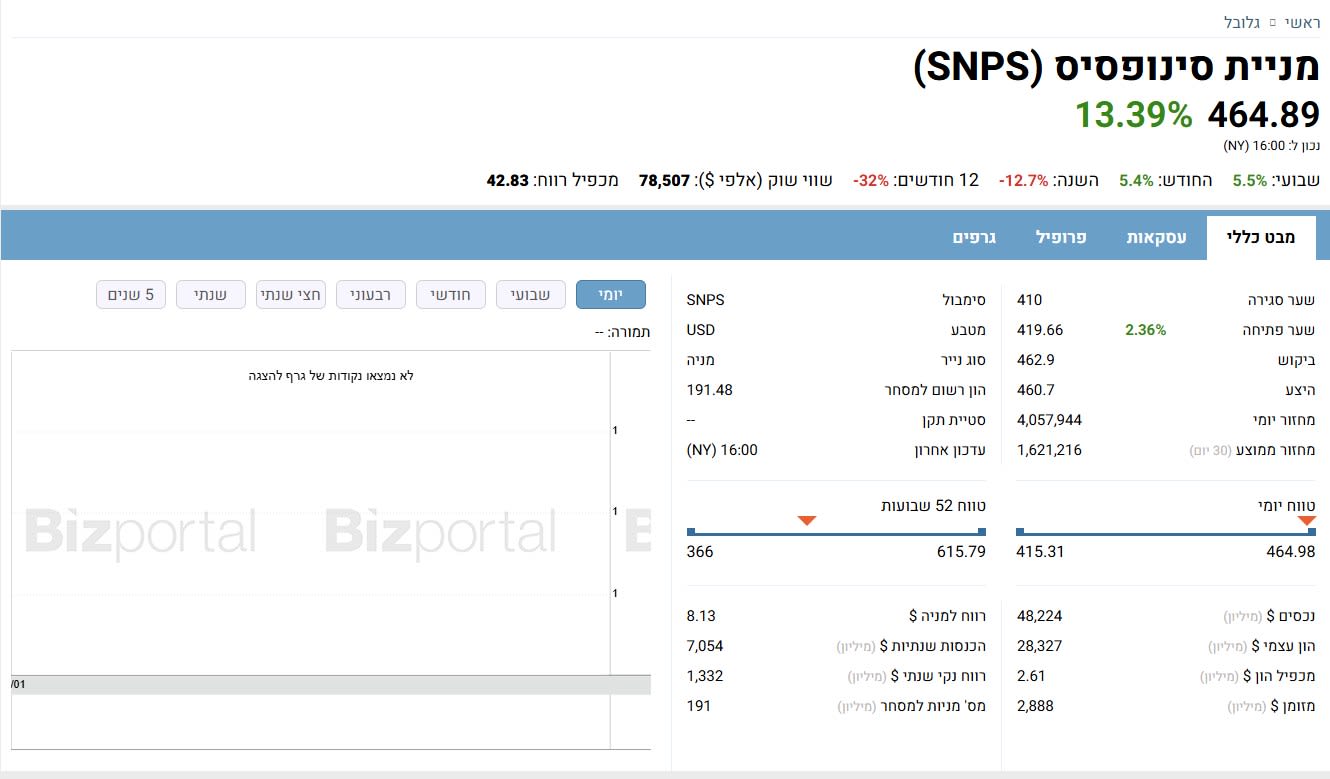The height and width of the screenshot is (779, 1330).
Task: Select the יומי chart range button
Action: point(611,295)
